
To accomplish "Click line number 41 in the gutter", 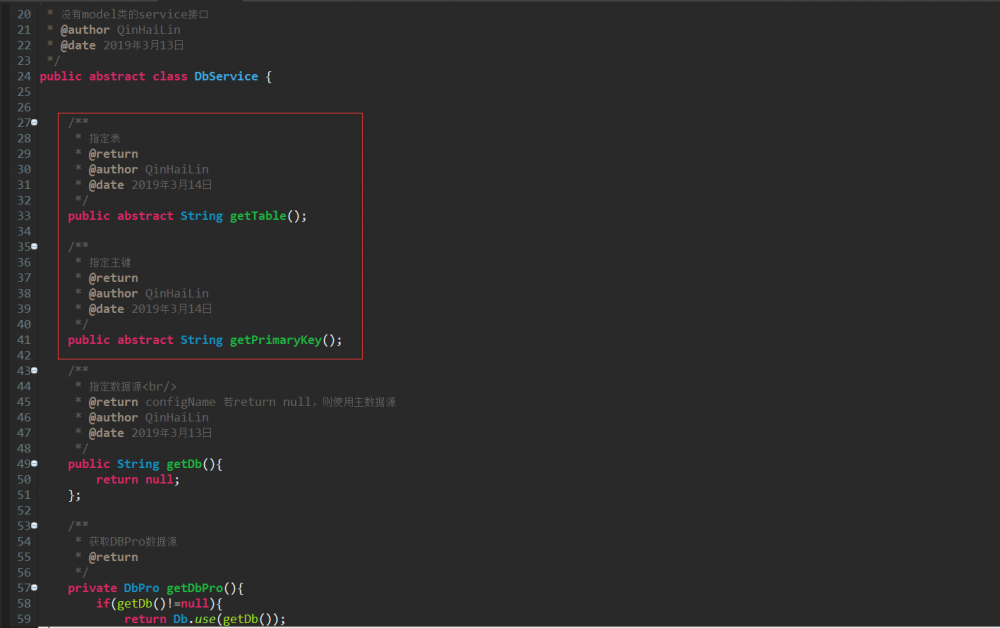I will tap(23, 339).
